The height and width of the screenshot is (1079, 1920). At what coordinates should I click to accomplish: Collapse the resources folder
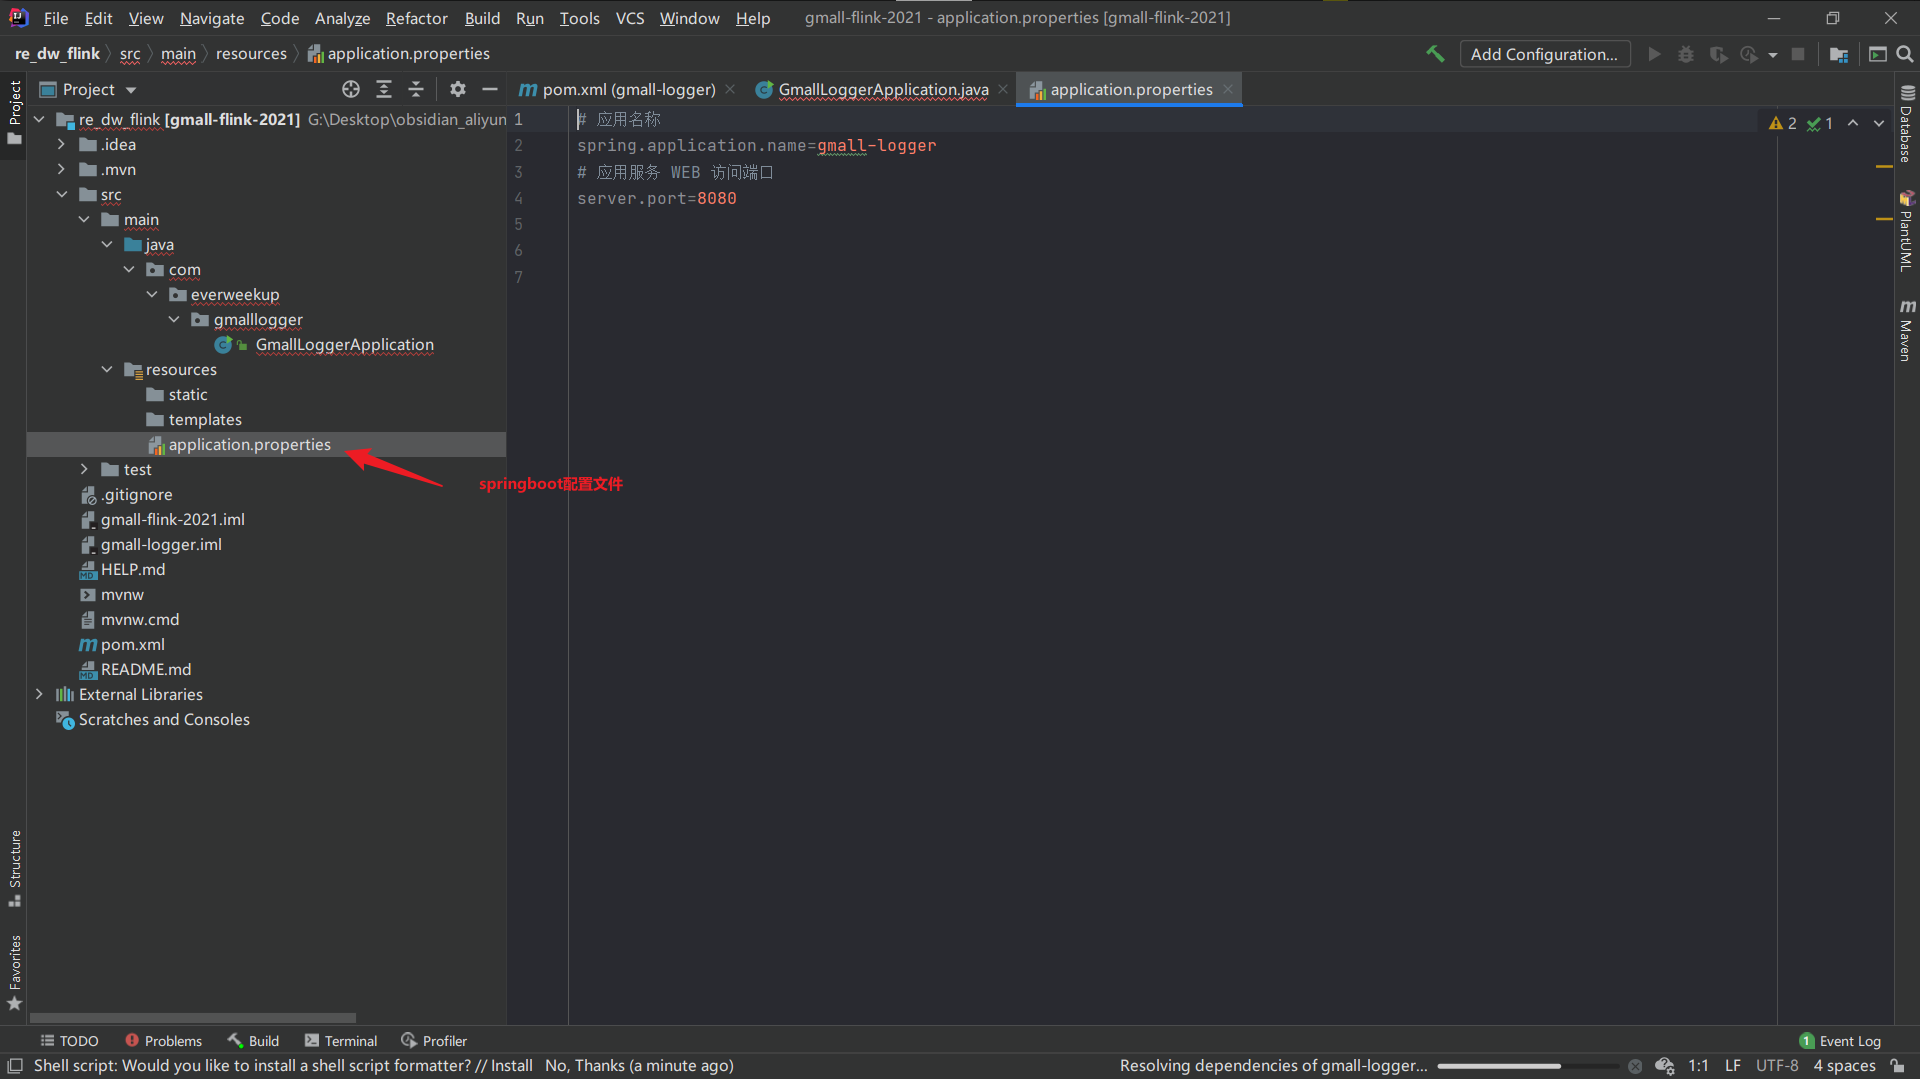(x=107, y=369)
